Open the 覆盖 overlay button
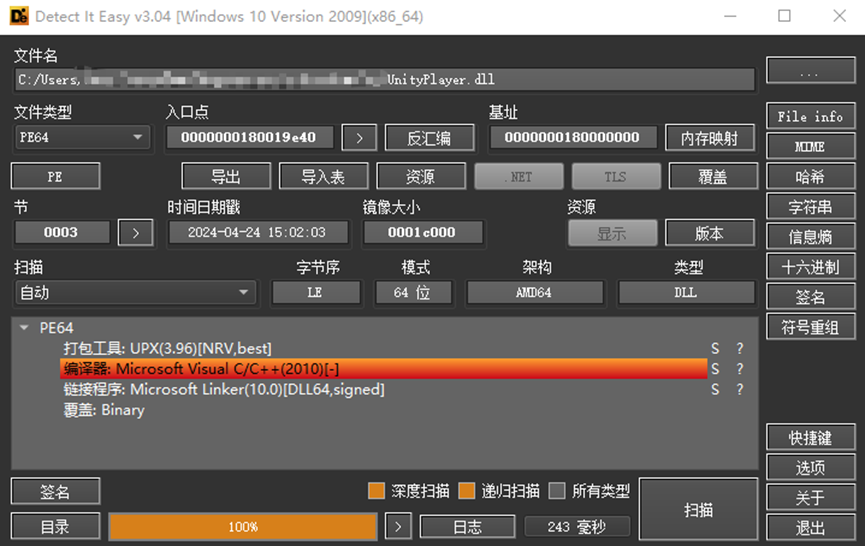This screenshot has height=546, width=865. (713, 176)
